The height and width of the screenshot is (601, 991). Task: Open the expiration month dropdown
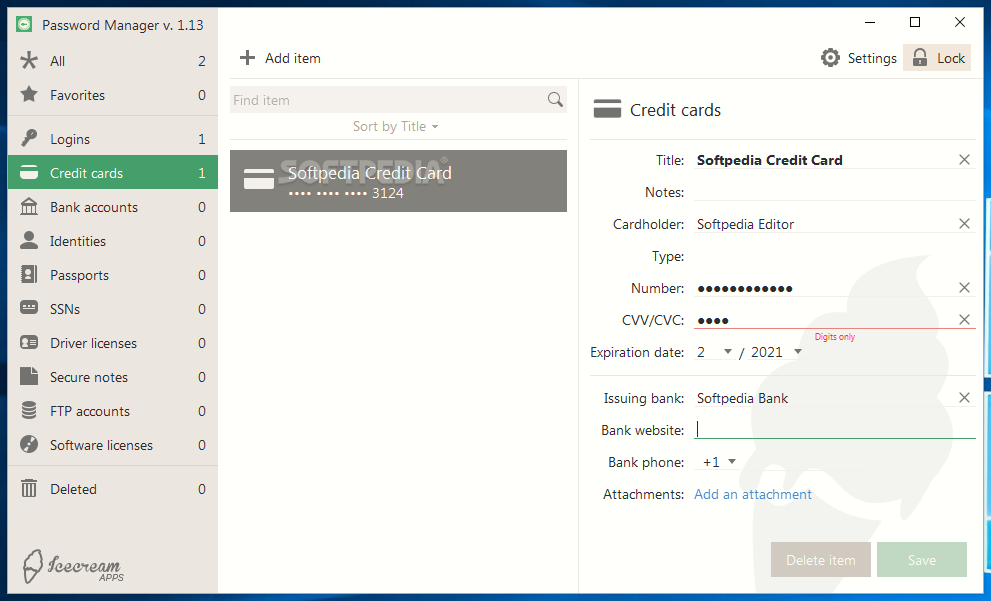coord(714,352)
